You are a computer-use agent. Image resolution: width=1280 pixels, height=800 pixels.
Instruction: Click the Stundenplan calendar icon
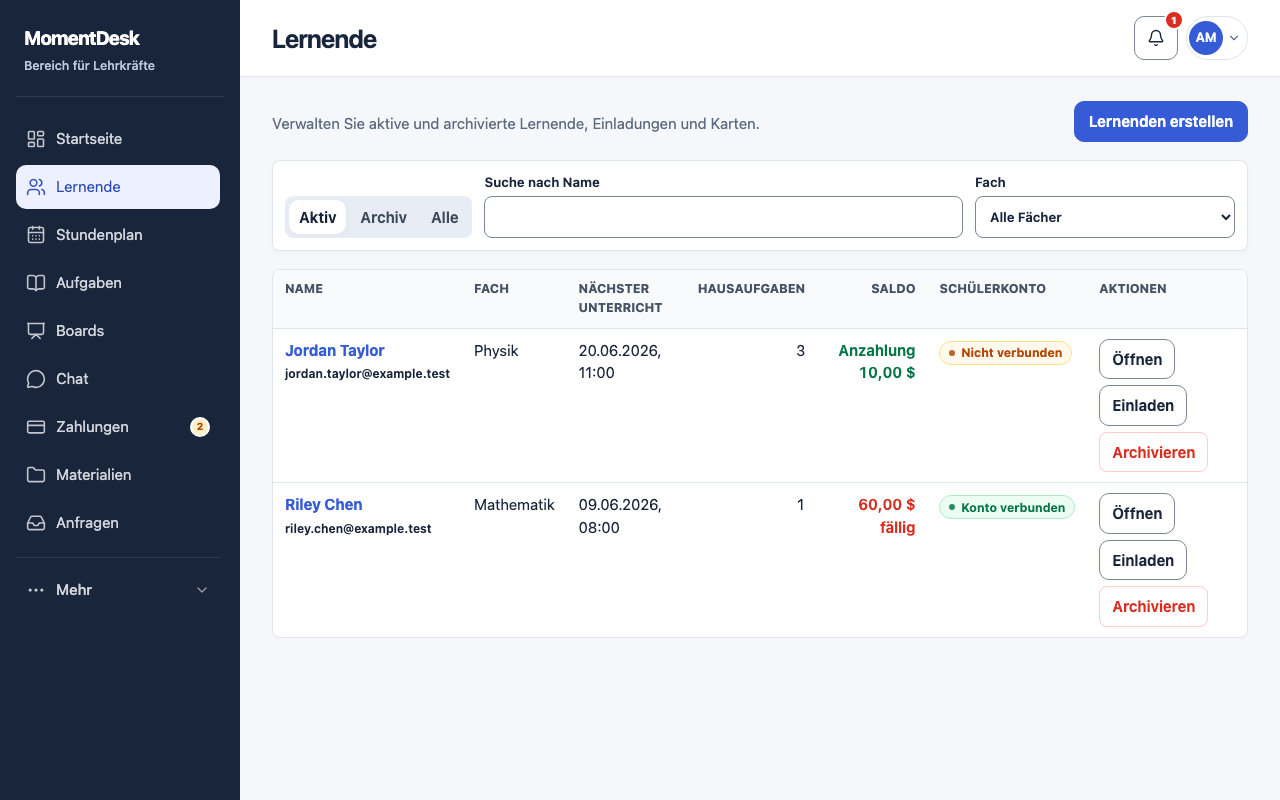[36, 235]
